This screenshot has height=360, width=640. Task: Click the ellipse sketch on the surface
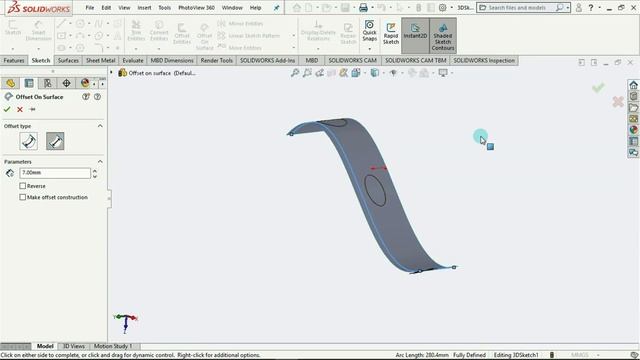tap(375, 190)
